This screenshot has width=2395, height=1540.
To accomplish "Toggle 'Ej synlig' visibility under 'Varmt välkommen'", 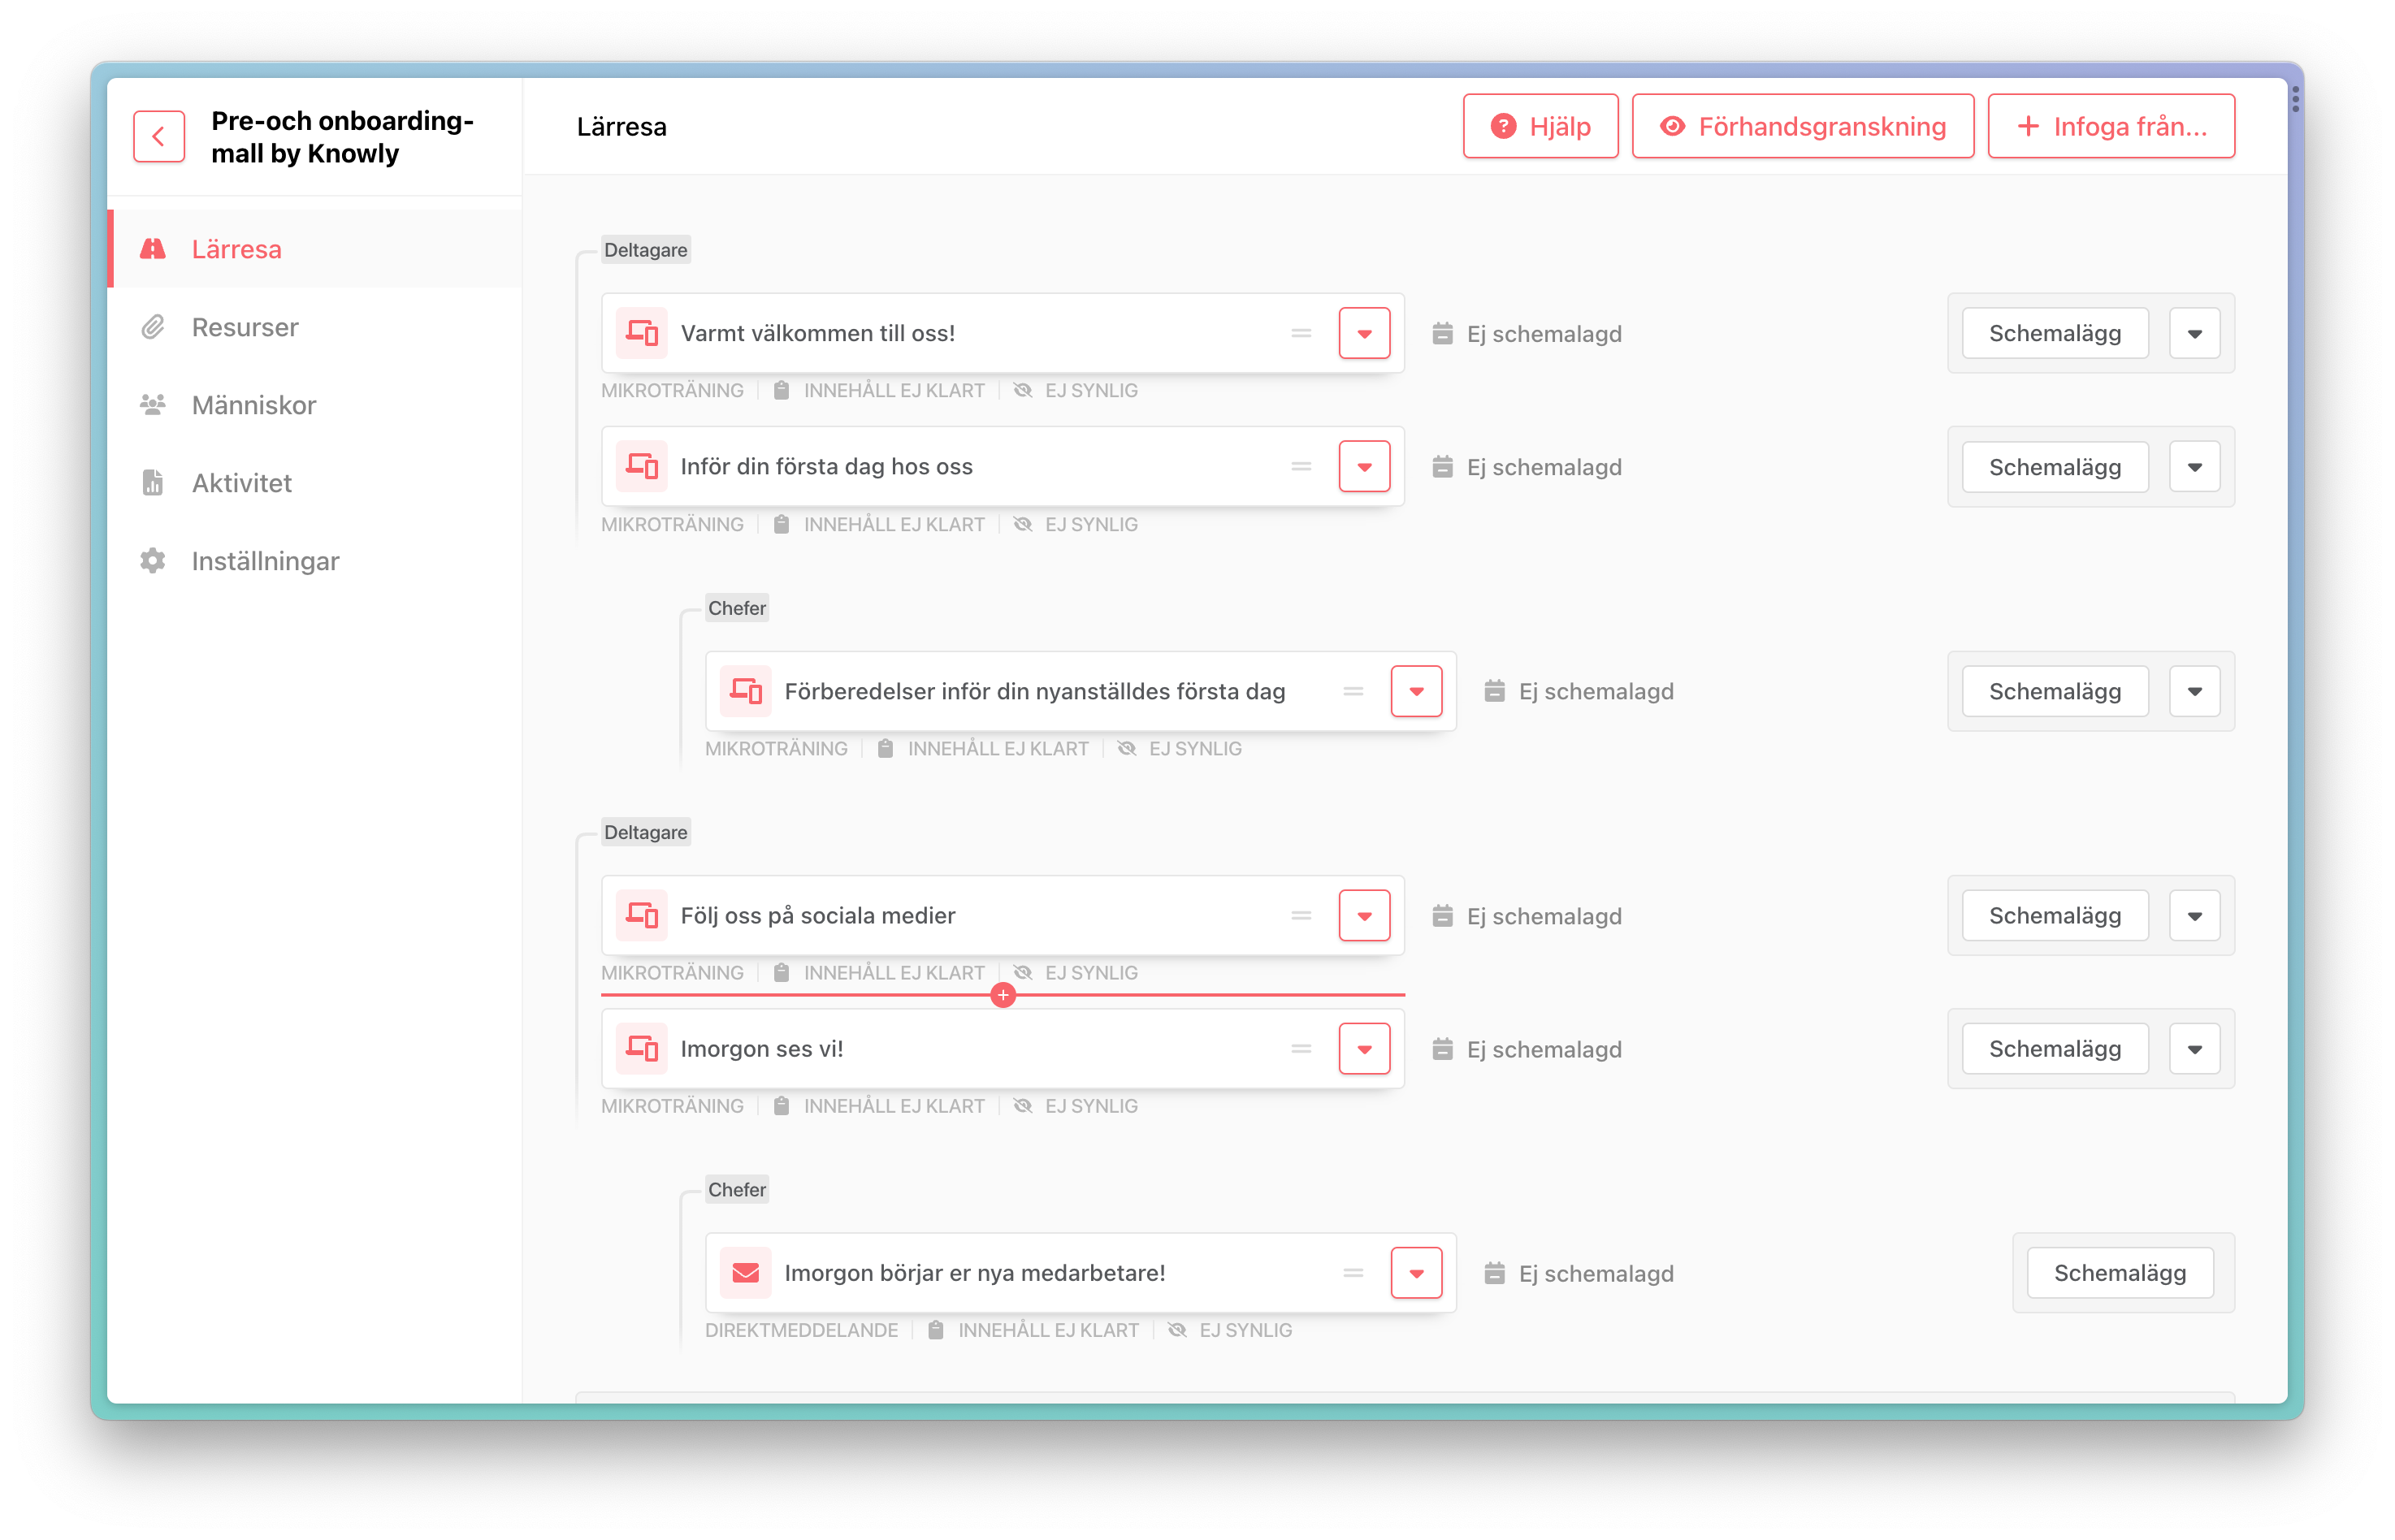I will 1023,391.
